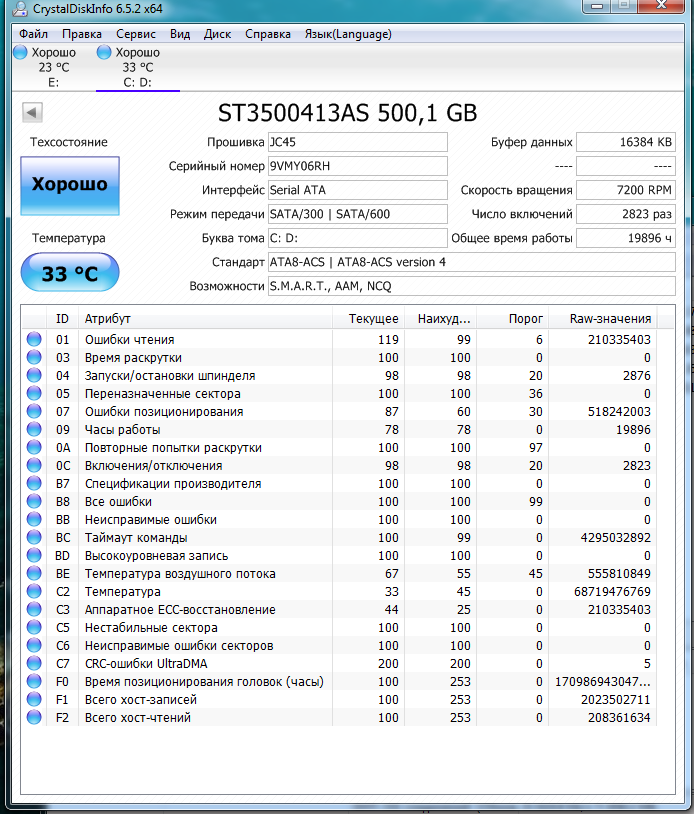The image size is (694, 814).
Task: Click status circle for 07 Ошибки позиционирования
Action: 34,412
